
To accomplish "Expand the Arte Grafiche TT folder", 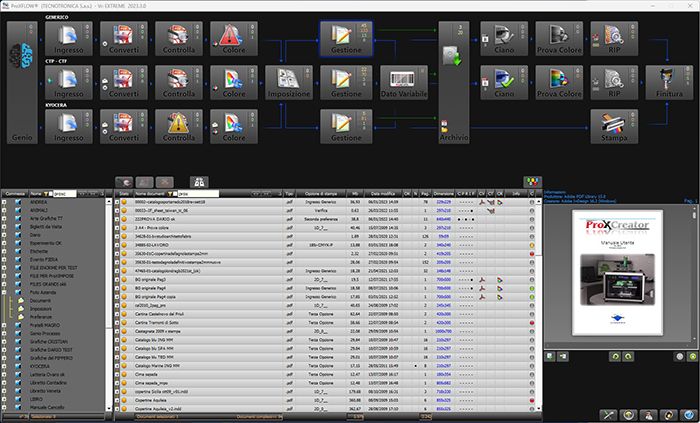I will click(x=4, y=219).
